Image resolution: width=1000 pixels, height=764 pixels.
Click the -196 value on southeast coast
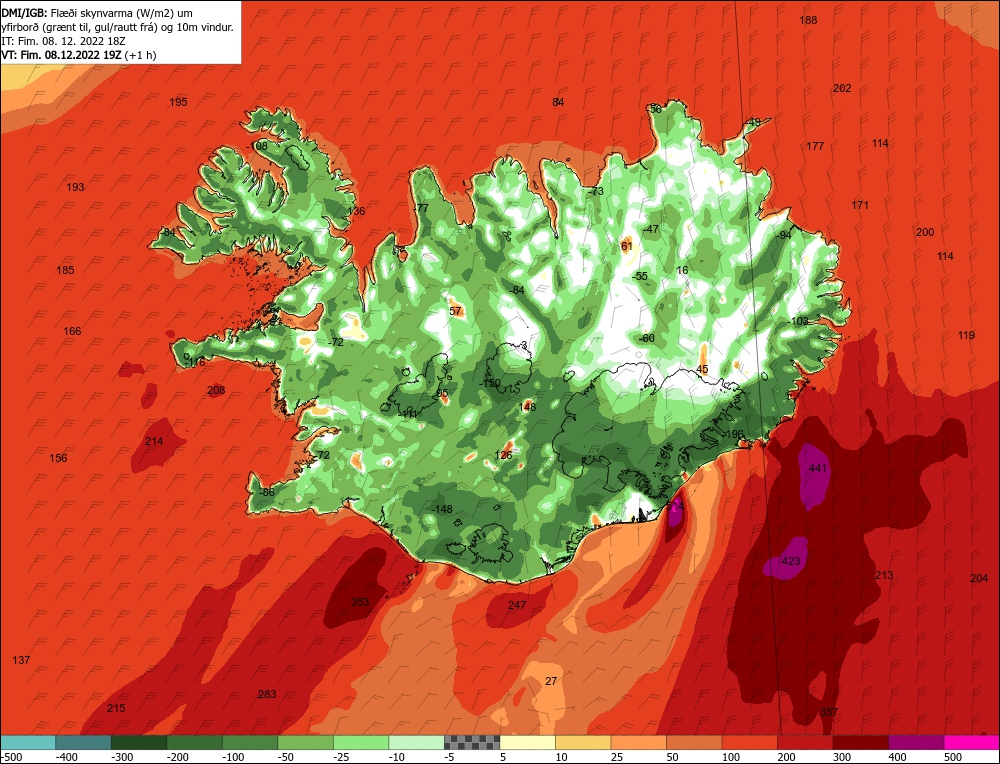pos(733,434)
